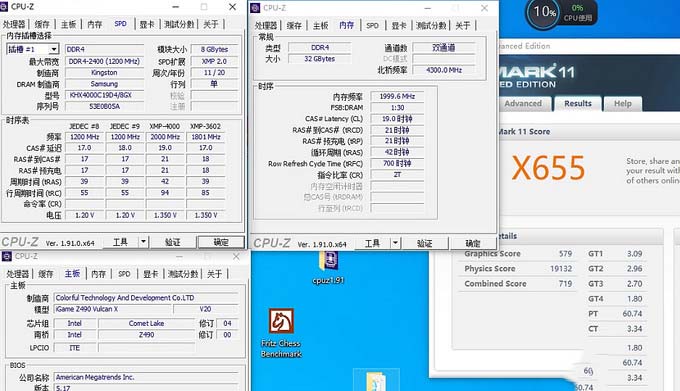This screenshot has height=391, width=680.
Task: Click 工具 button in Memory window
Action: point(373,243)
